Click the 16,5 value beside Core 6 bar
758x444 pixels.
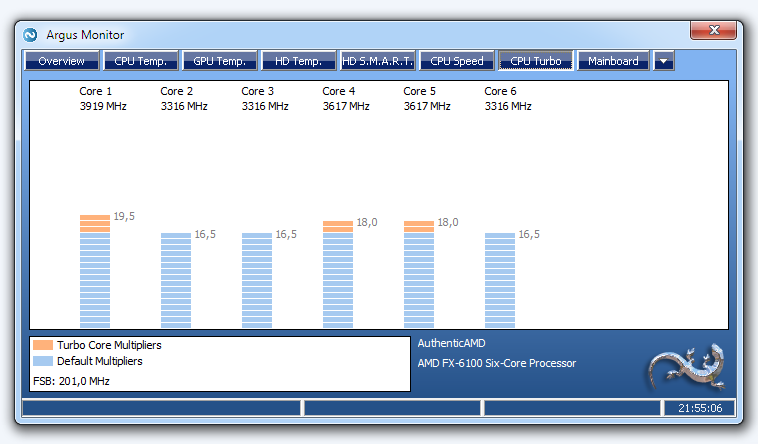(x=529, y=234)
